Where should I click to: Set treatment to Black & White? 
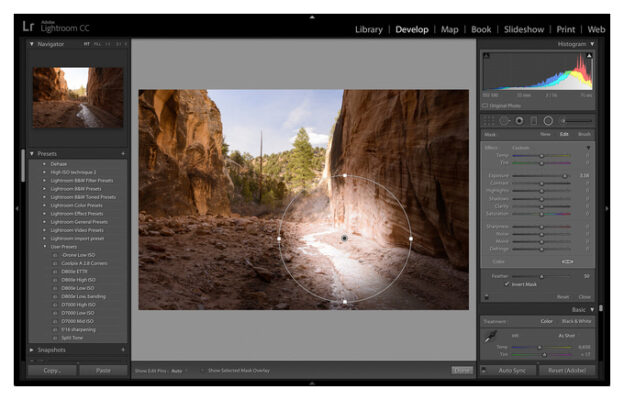point(576,321)
